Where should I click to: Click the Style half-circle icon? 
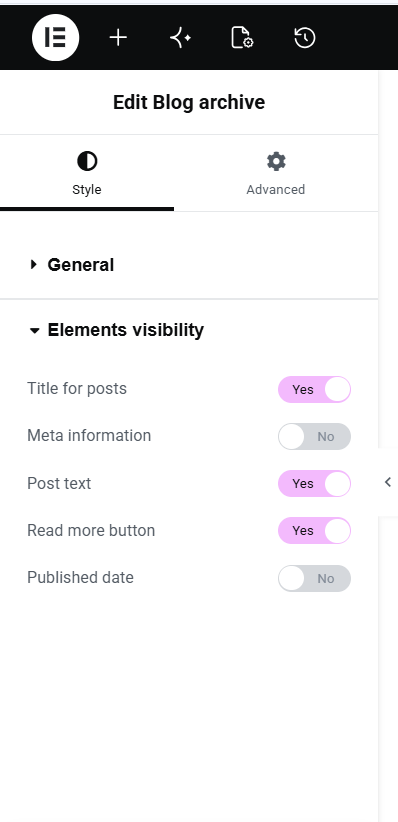pos(87,161)
